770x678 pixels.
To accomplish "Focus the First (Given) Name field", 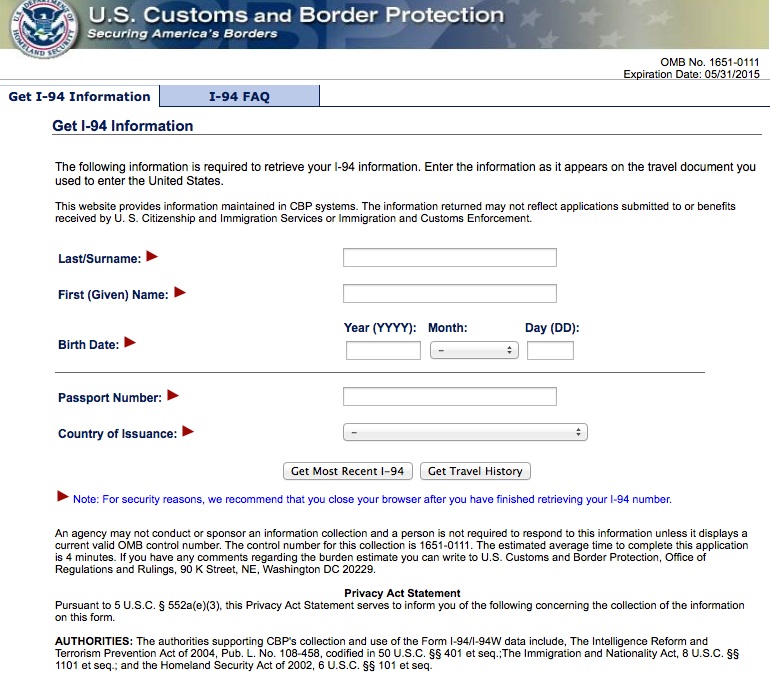I will pos(449,294).
